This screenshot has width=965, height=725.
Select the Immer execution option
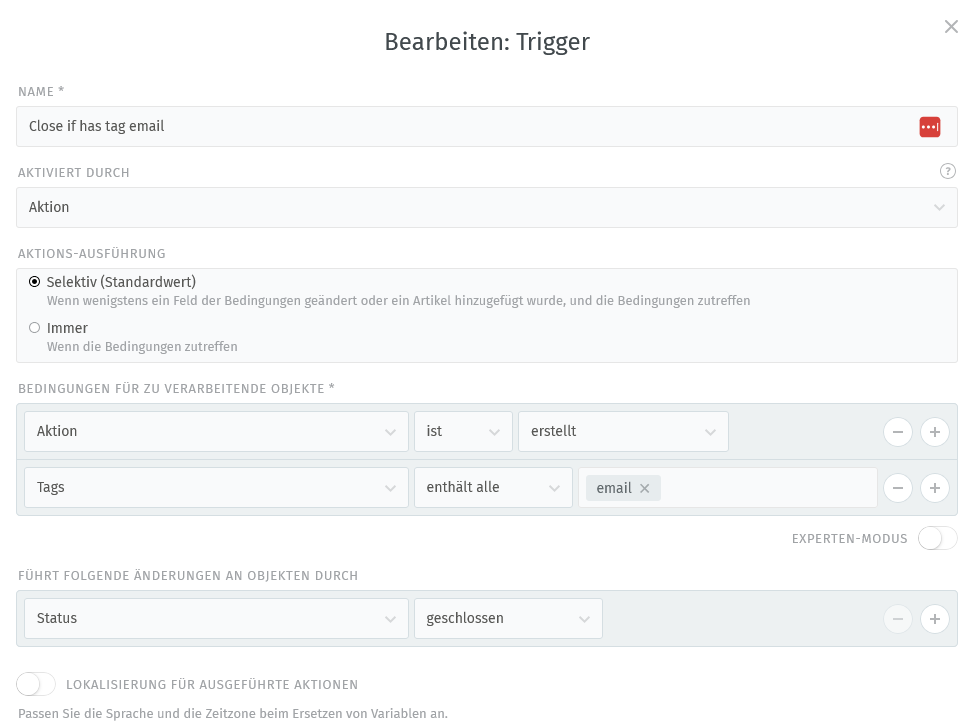coord(35,328)
